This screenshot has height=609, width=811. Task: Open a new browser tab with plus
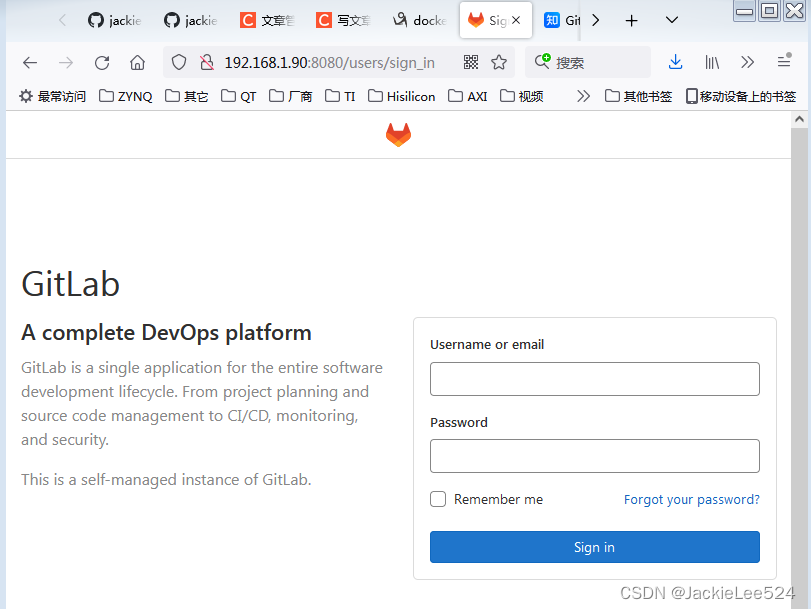point(632,21)
